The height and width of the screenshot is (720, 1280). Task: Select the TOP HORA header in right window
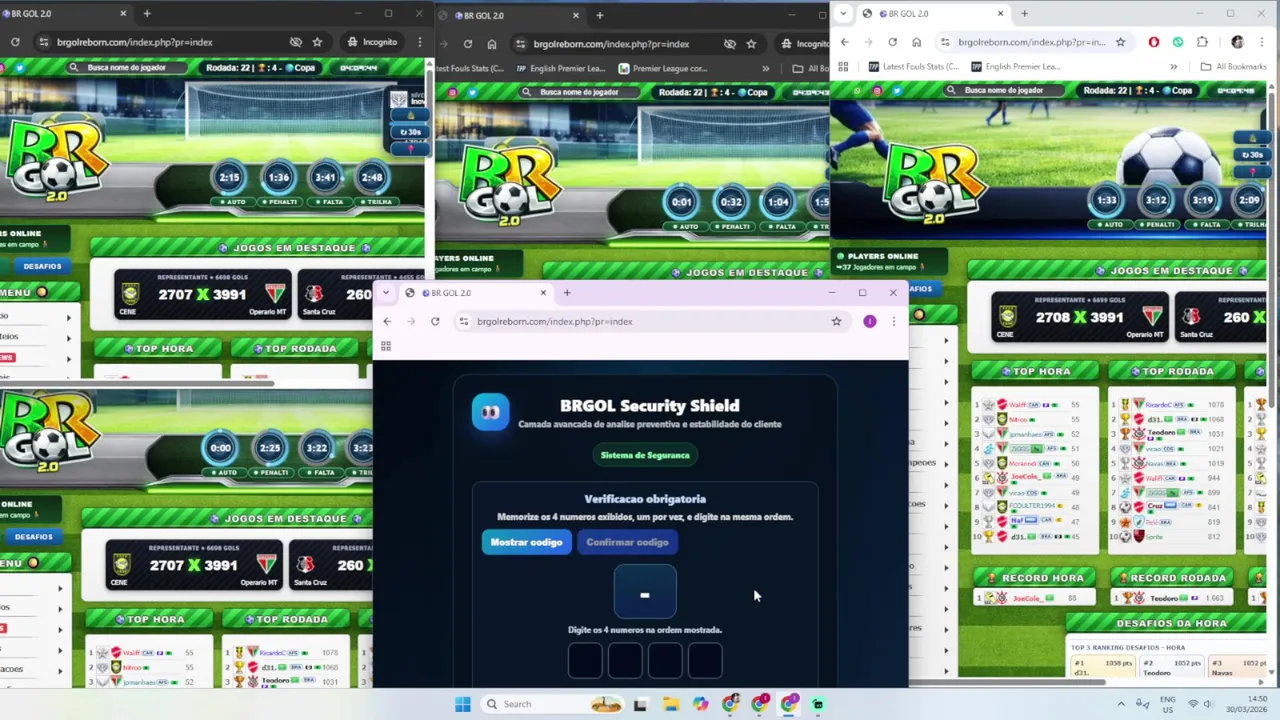tap(1035, 371)
